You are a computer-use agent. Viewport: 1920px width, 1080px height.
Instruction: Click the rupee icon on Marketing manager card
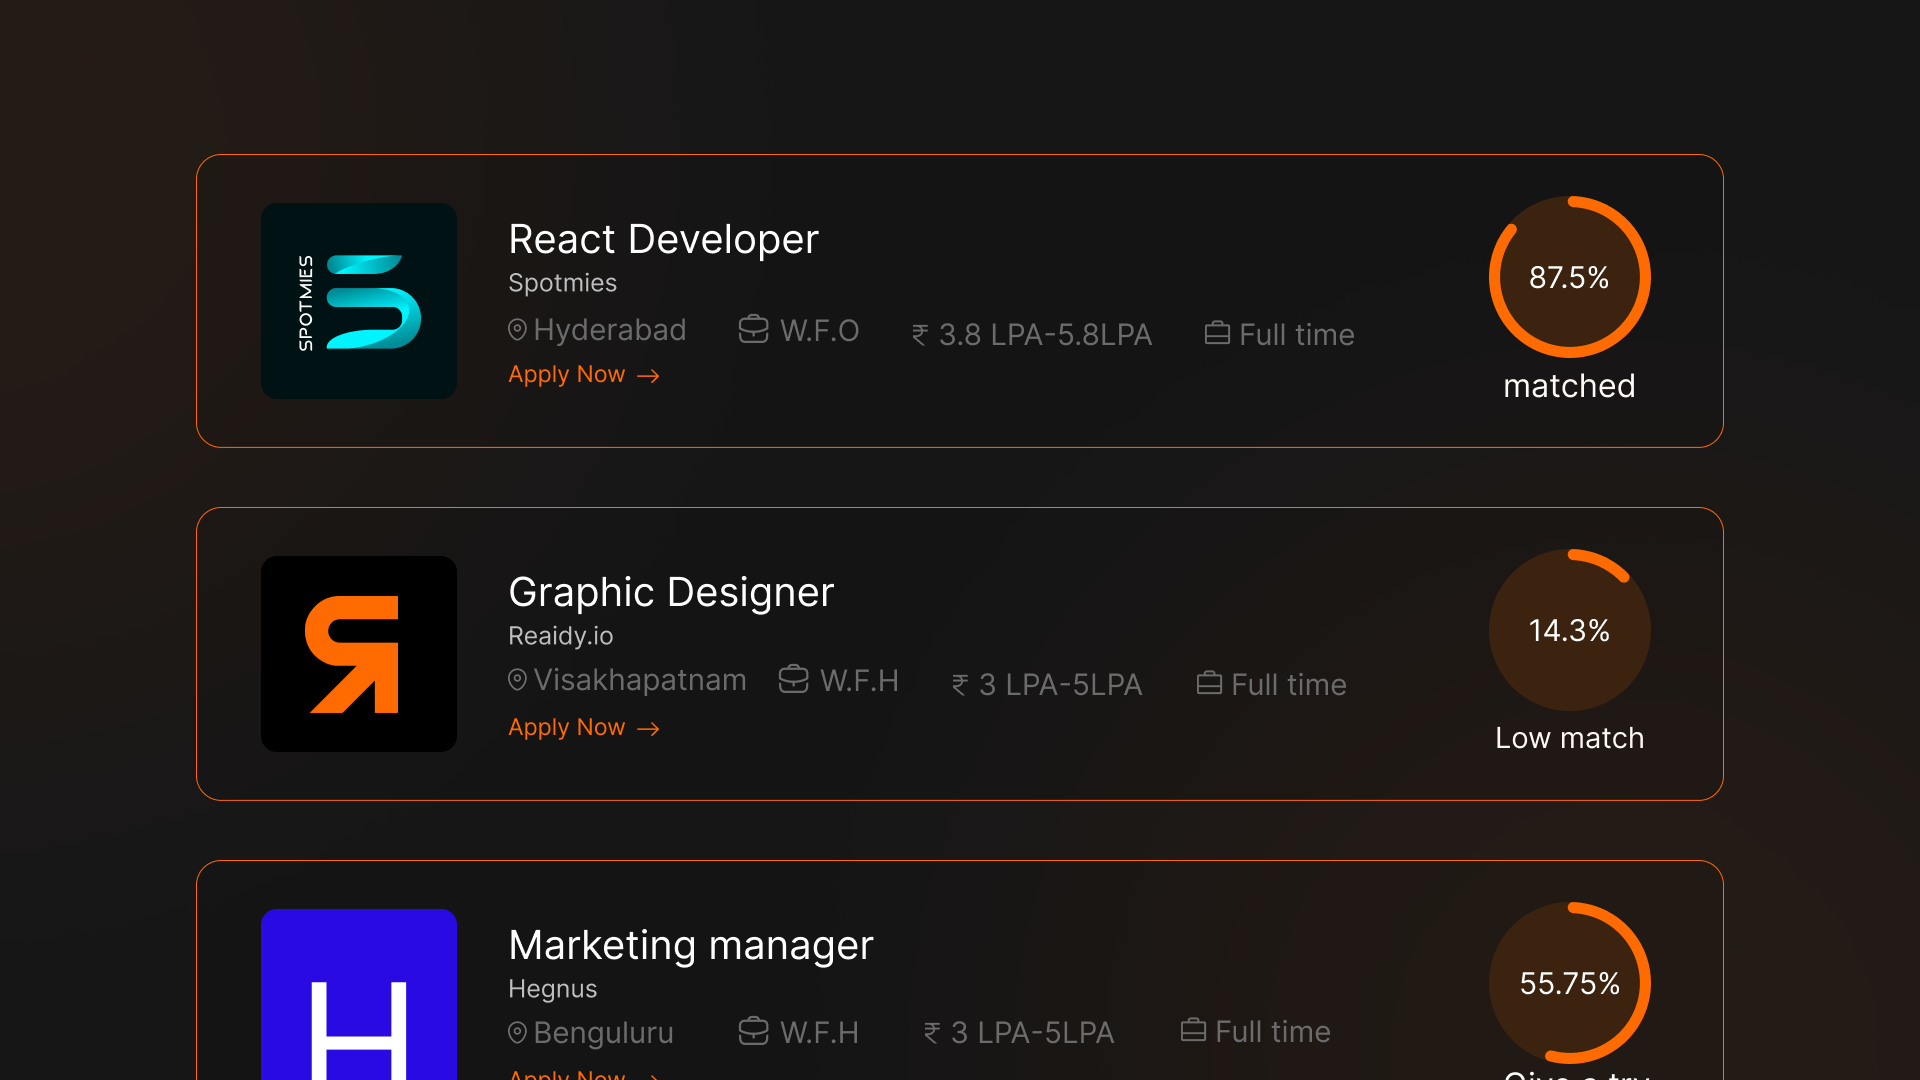[x=931, y=1032]
